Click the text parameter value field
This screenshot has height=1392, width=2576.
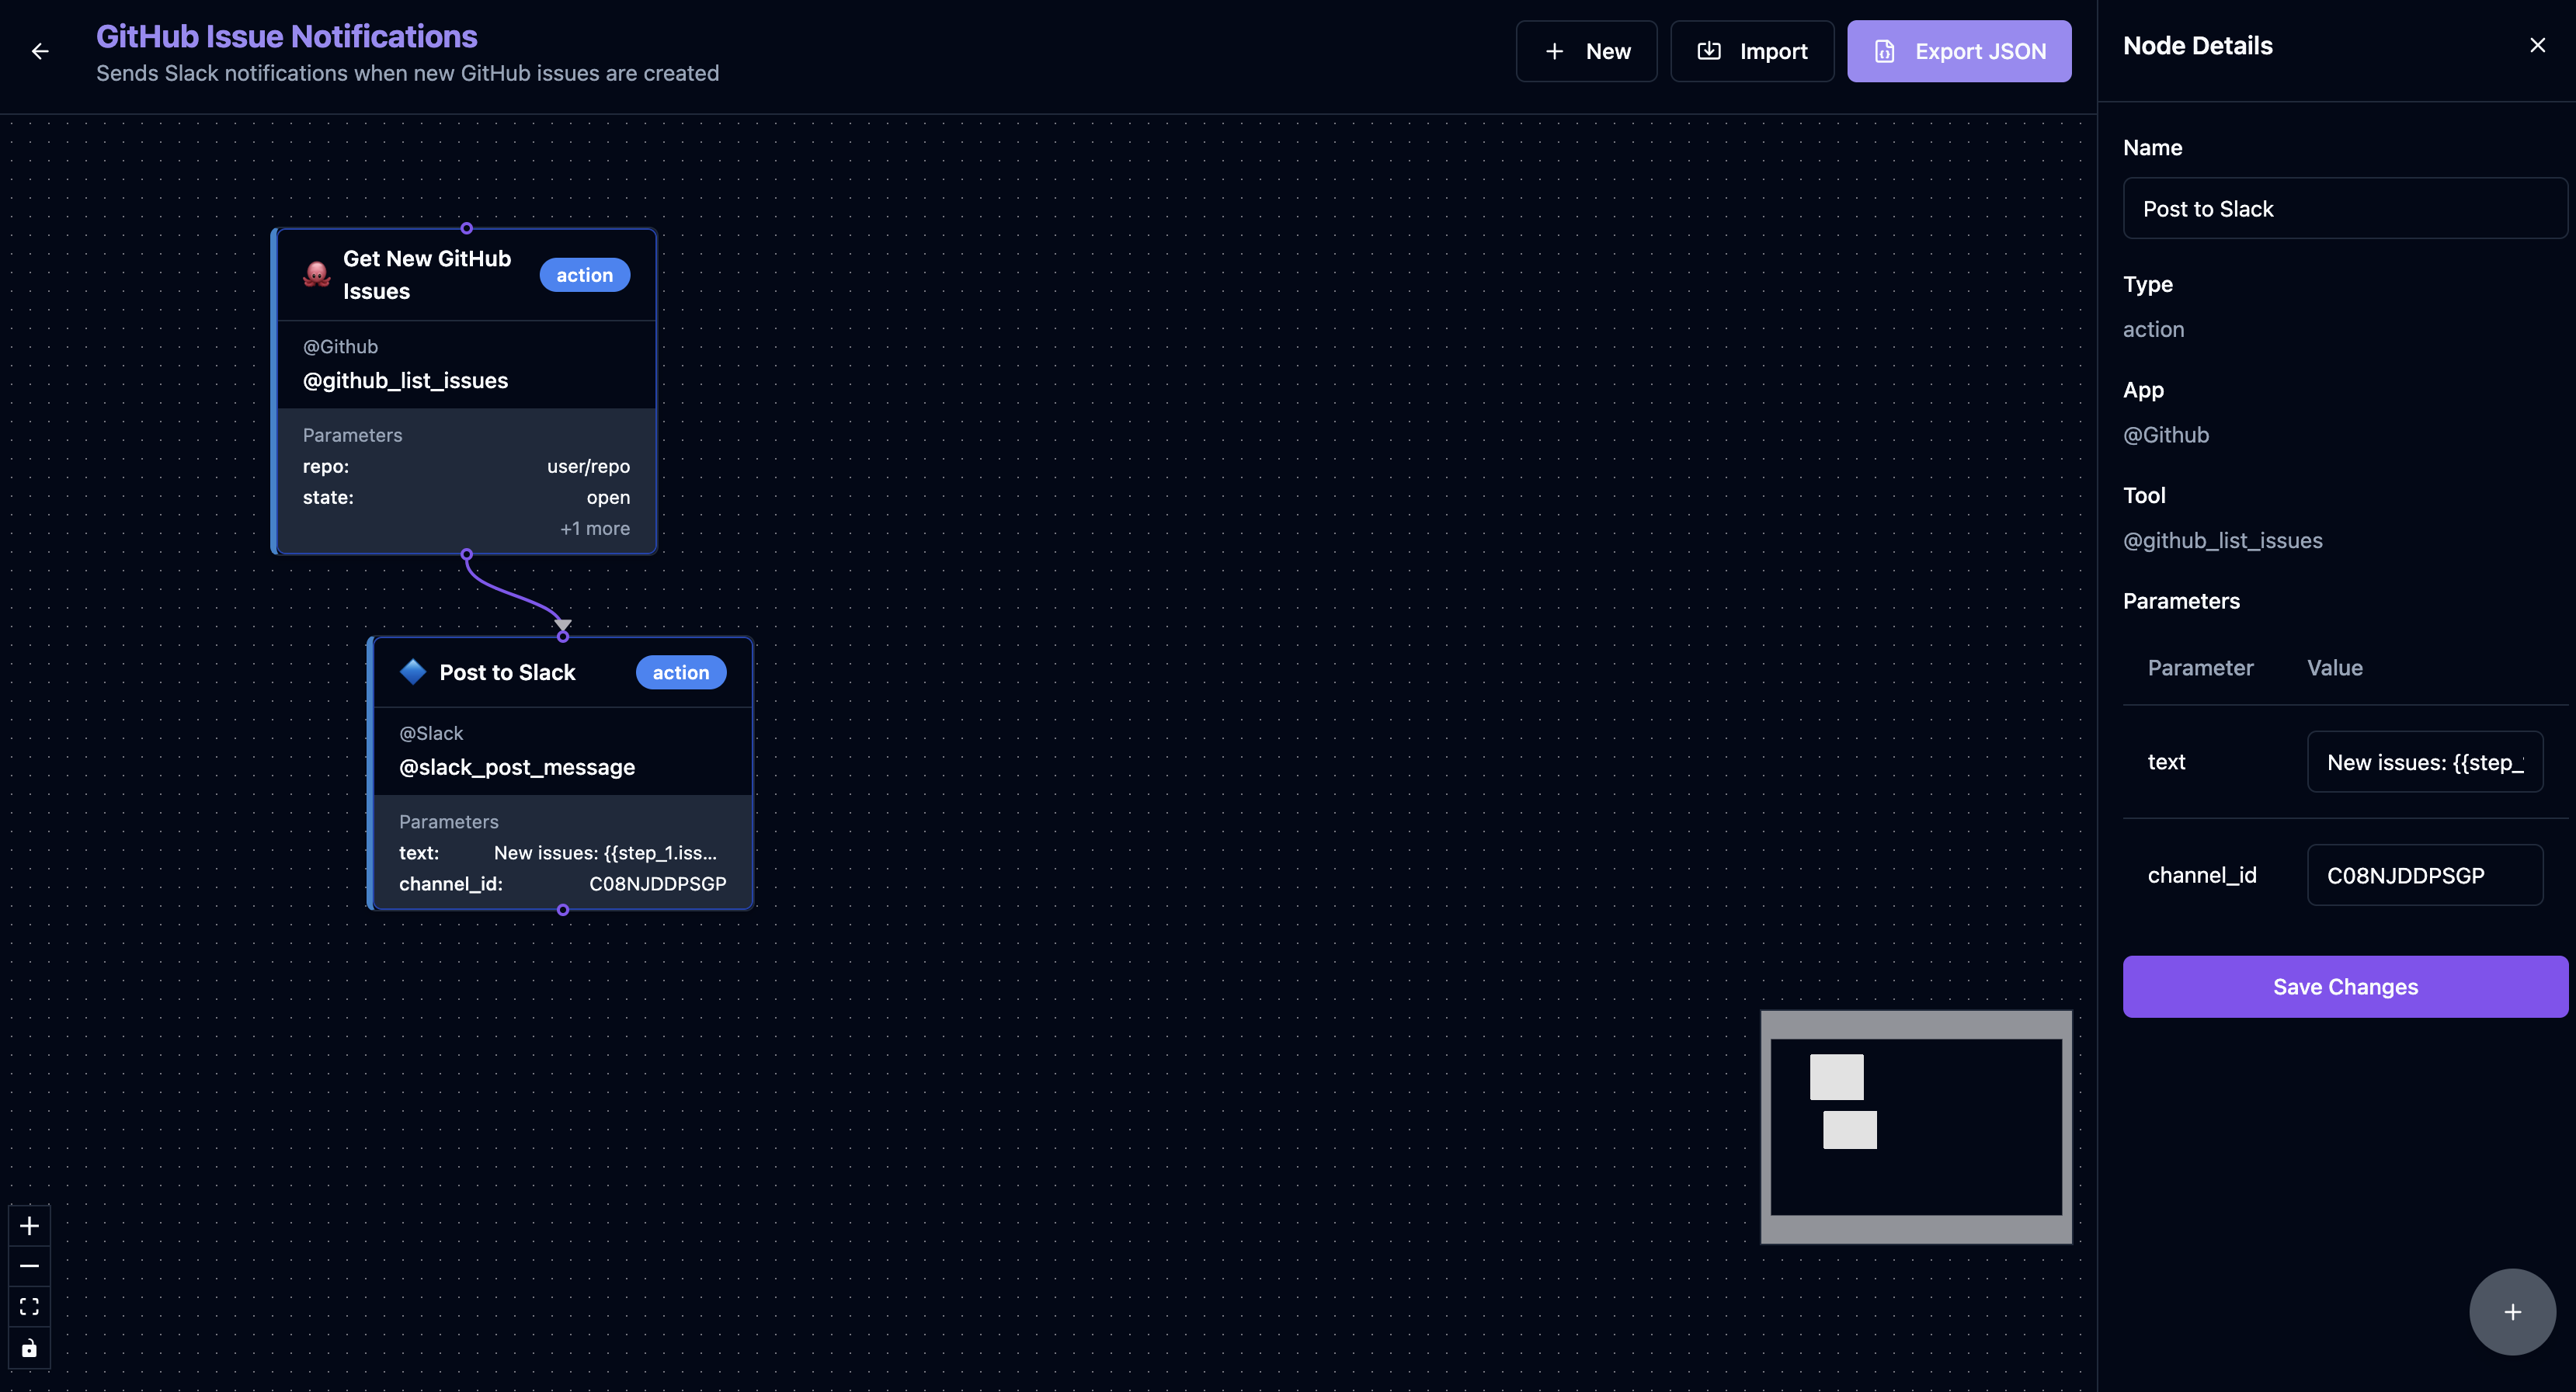[x=2424, y=762]
